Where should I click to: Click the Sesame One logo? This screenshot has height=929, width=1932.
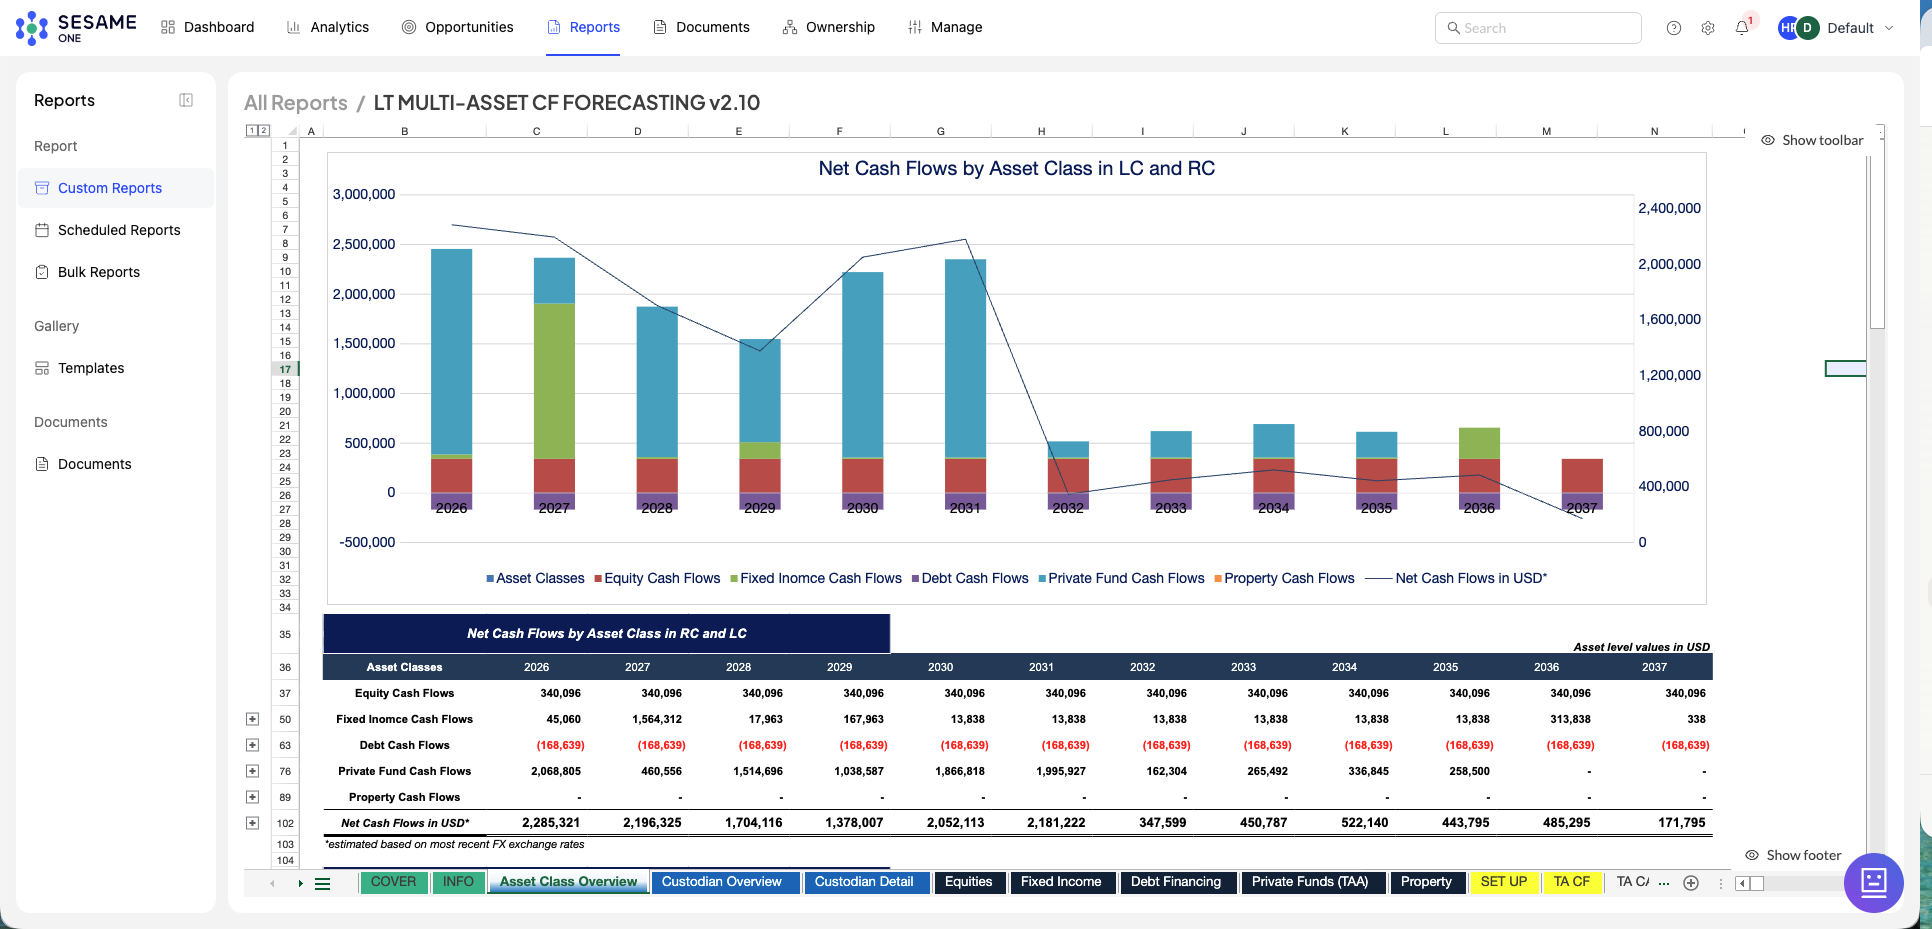click(x=76, y=28)
